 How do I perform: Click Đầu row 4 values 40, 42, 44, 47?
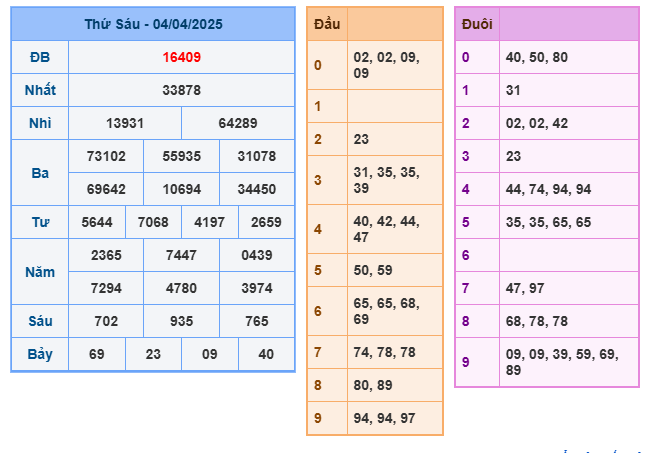387,229
